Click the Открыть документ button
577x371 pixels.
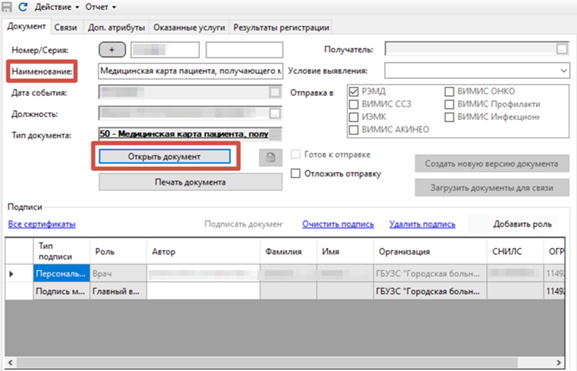[164, 156]
